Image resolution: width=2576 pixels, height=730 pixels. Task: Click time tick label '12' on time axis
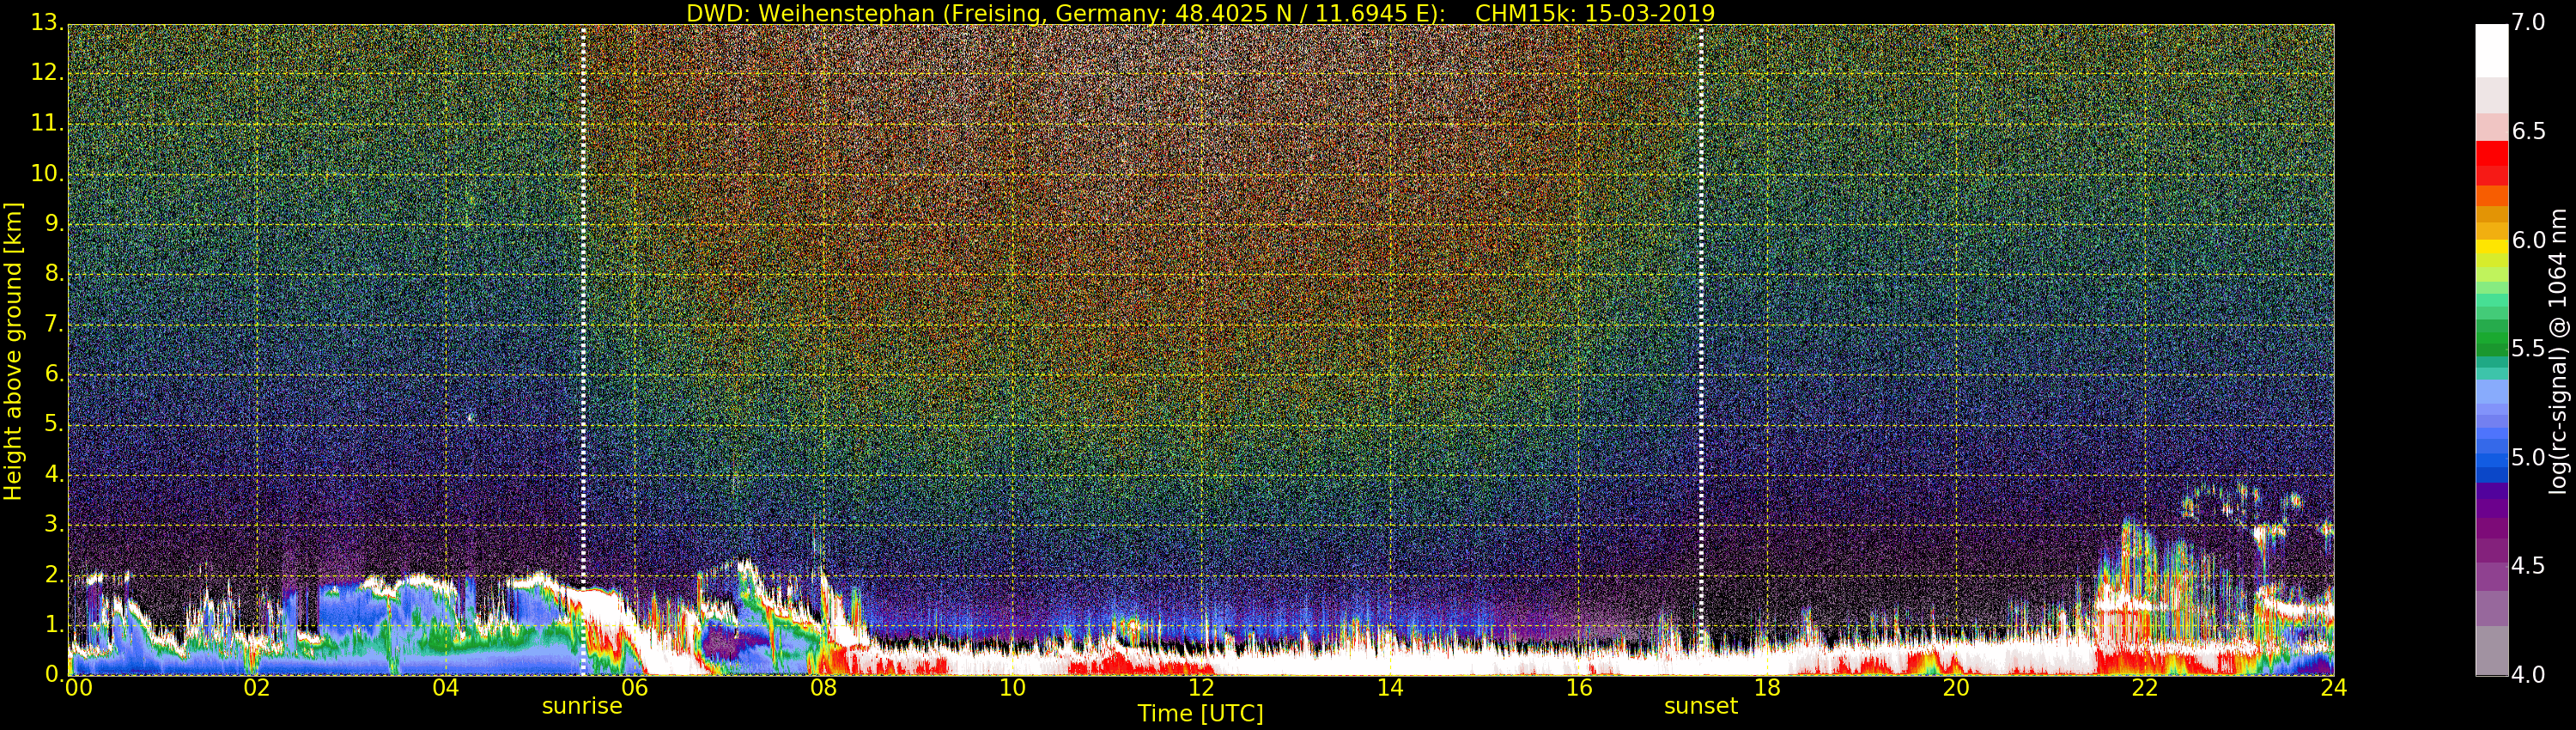[x=1201, y=688]
